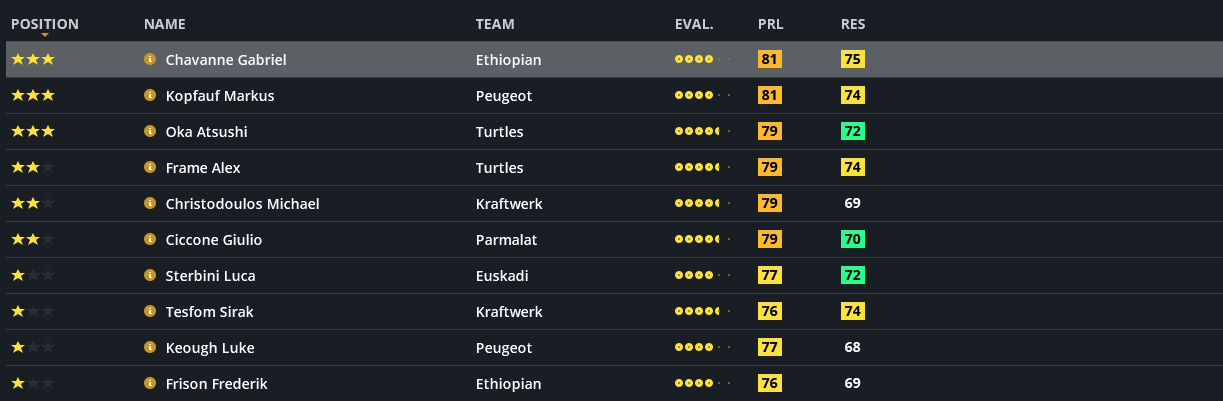Click info icon beside Christodoulos Michael

[x=150, y=204]
